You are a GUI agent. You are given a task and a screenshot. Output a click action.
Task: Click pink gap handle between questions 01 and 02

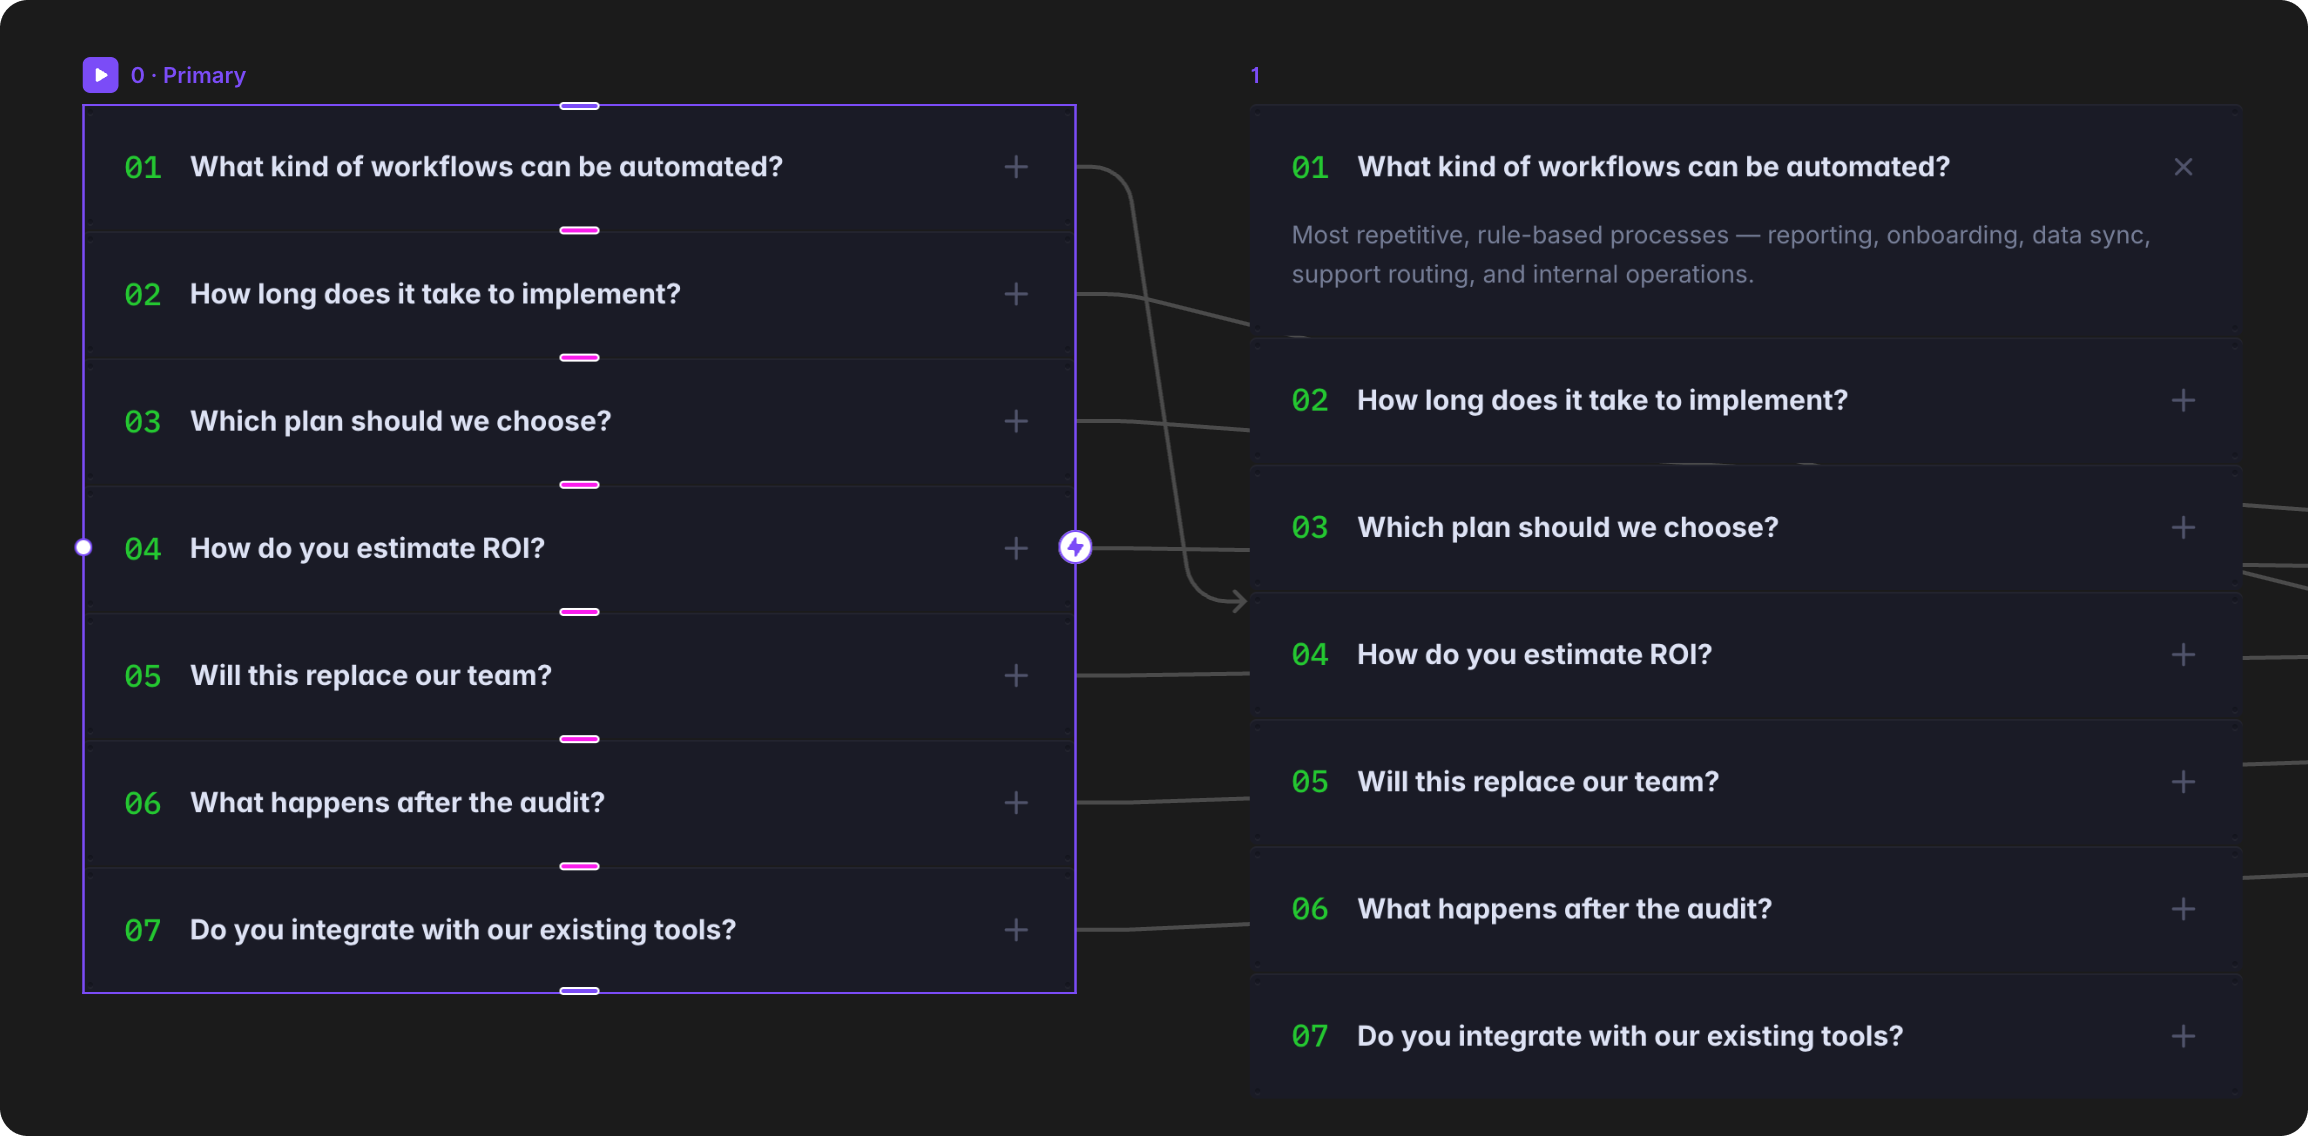(x=579, y=231)
